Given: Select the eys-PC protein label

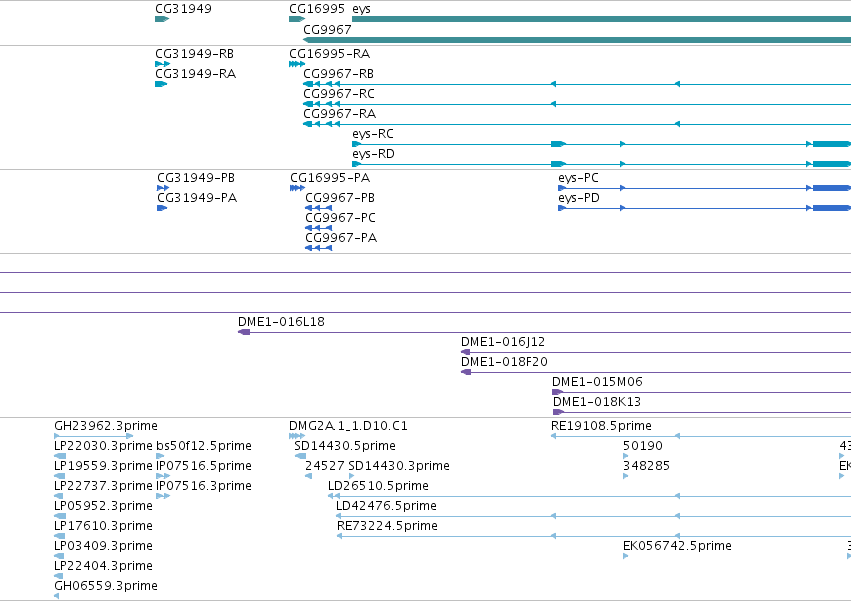Looking at the screenshot, I should click(x=579, y=178).
